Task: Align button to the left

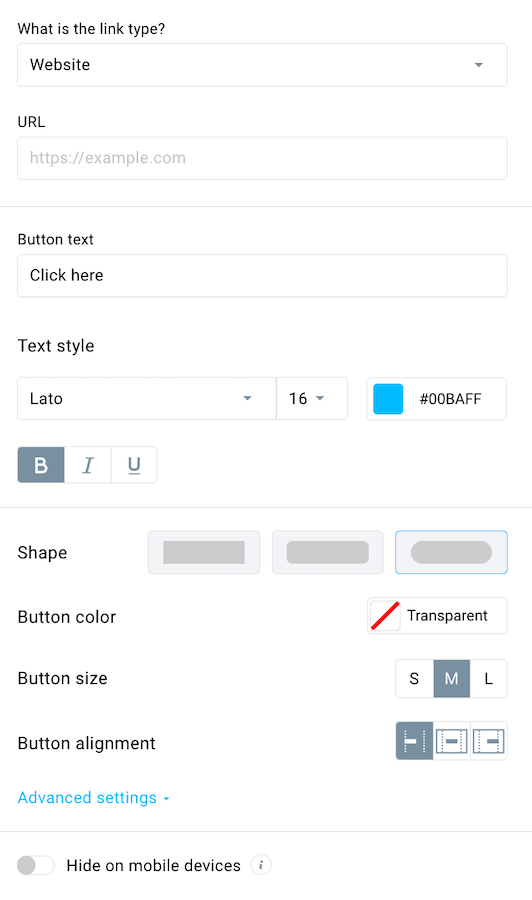Action: click(414, 741)
